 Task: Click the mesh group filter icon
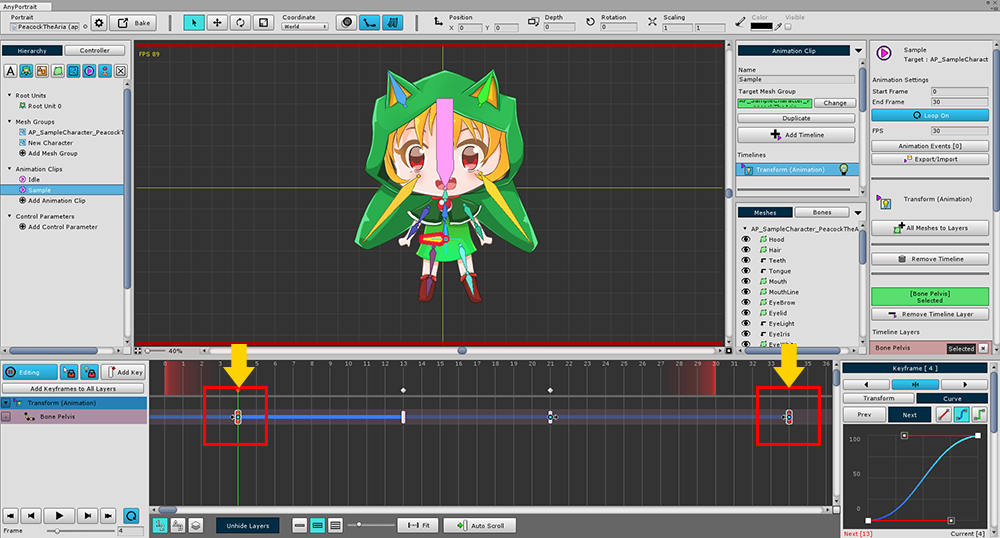click(x=73, y=71)
